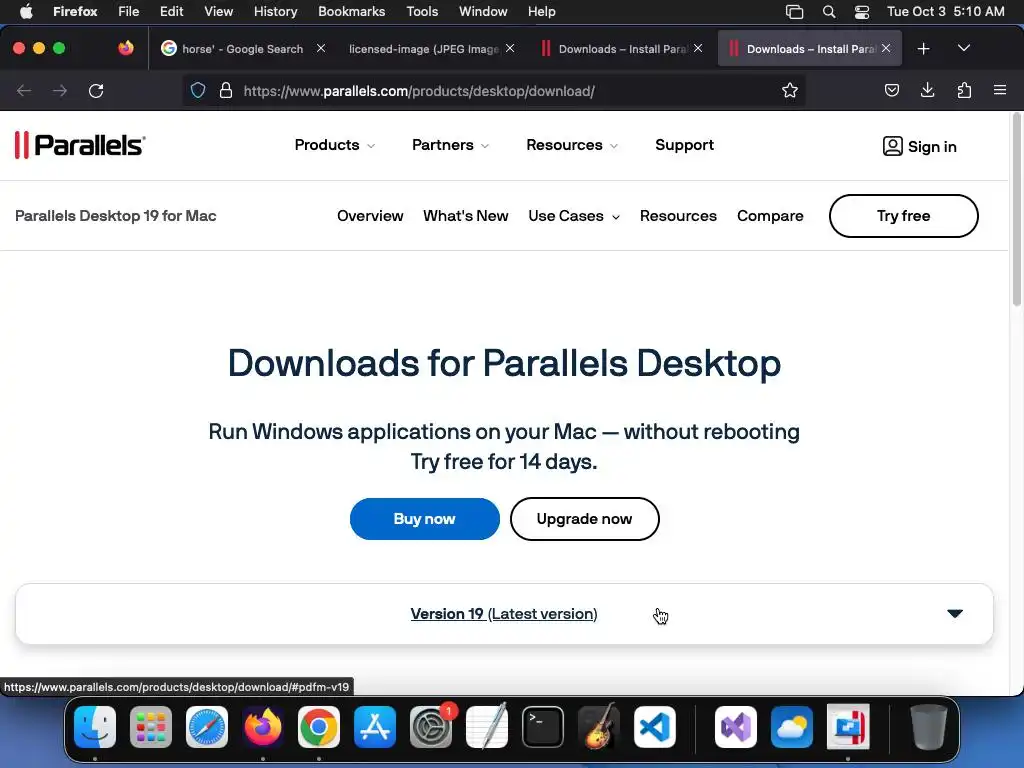The height and width of the screenshot is (768, 1024).
Task: Click the Try free button
Action: (904, 216)
